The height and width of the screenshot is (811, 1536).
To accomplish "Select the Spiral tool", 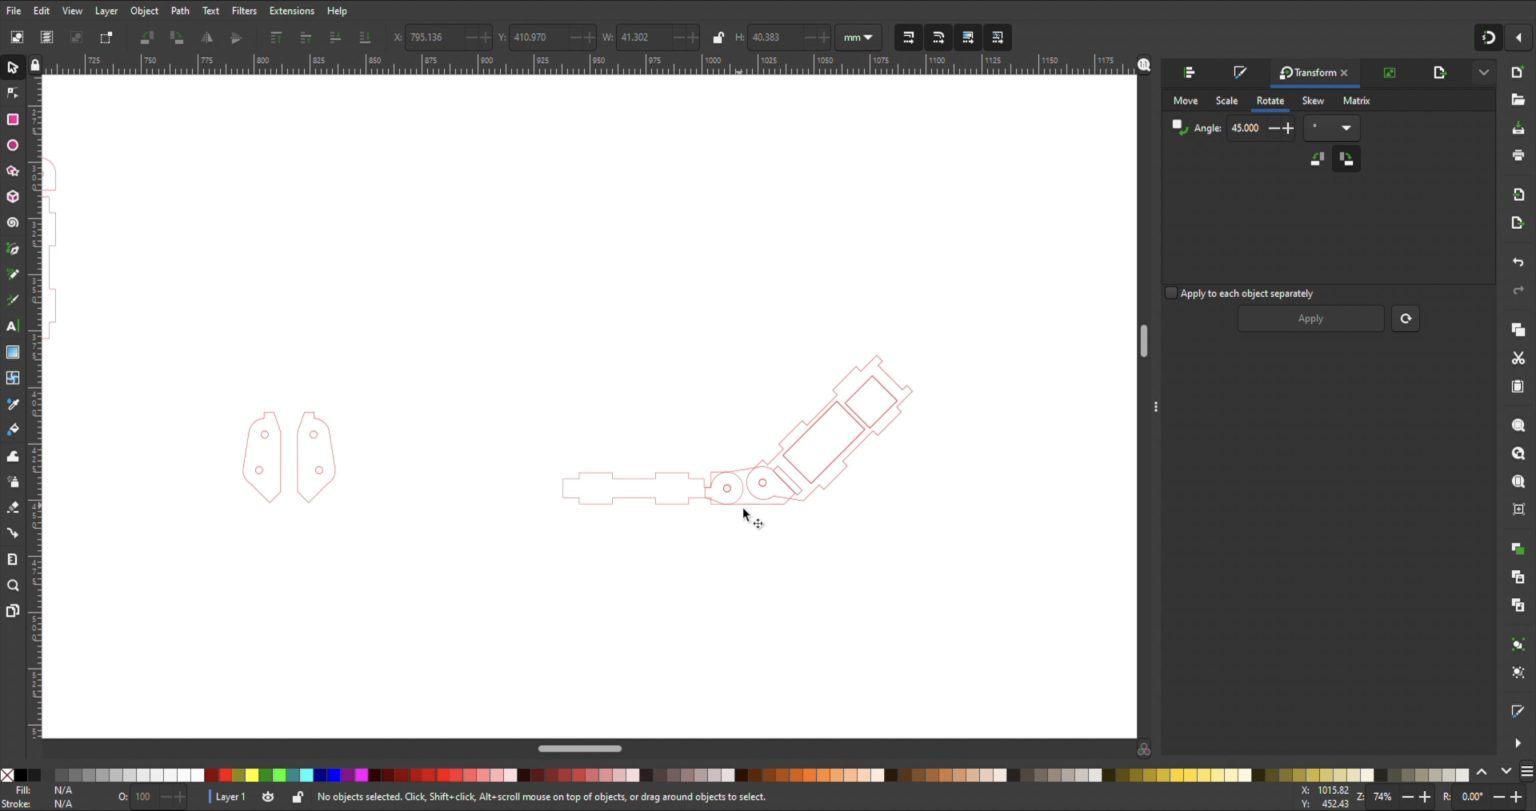I will (13, 223).
